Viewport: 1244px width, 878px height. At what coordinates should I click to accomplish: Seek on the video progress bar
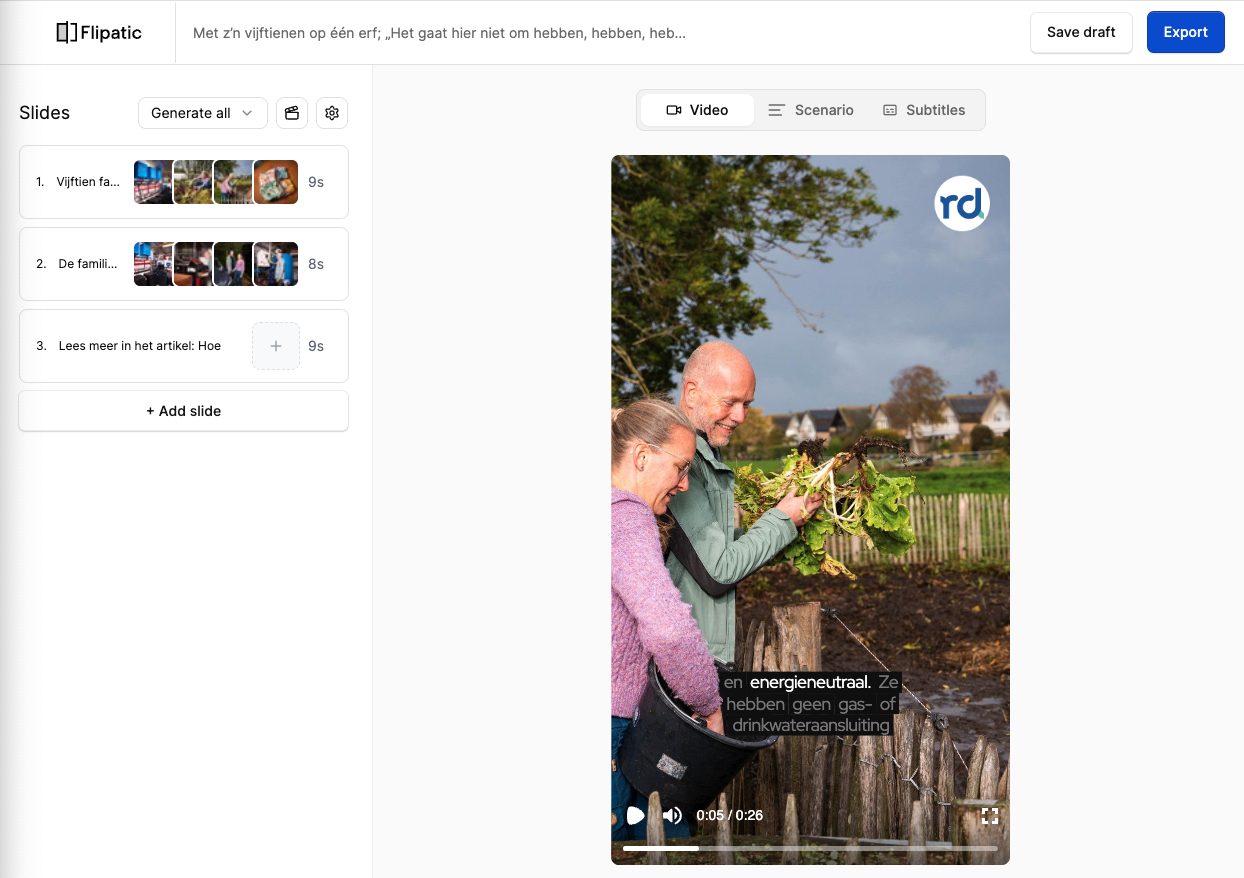810,848
